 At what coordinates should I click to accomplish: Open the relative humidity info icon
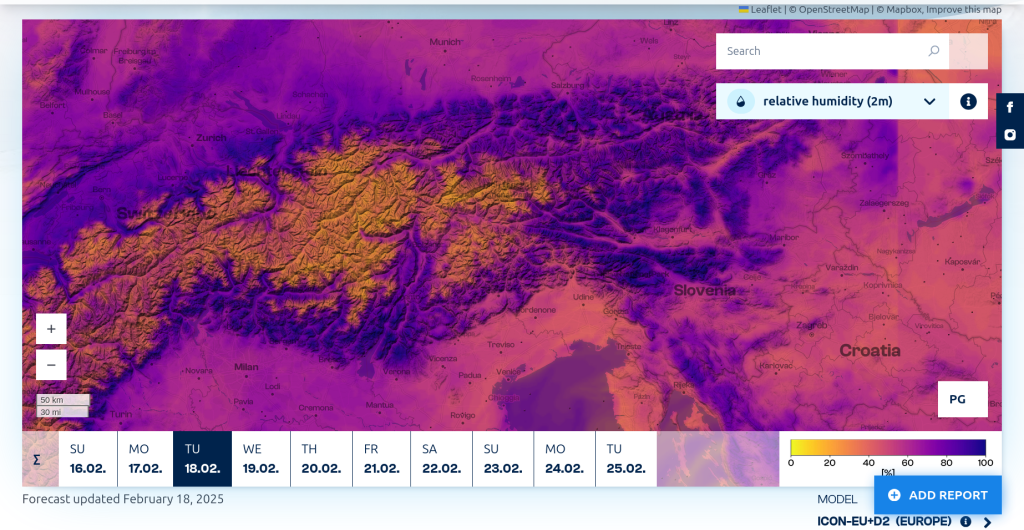point(968,101)
